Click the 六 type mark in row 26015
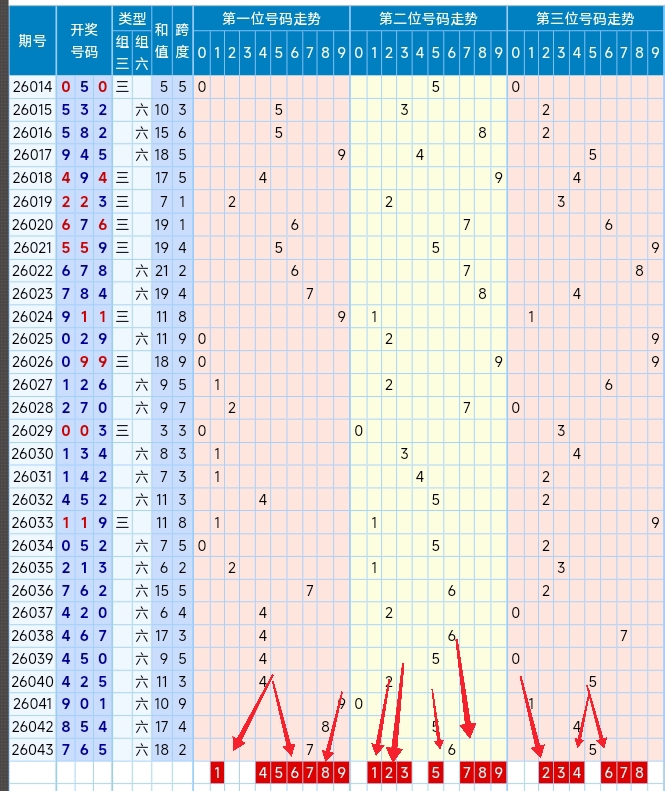 click(141, 109)
